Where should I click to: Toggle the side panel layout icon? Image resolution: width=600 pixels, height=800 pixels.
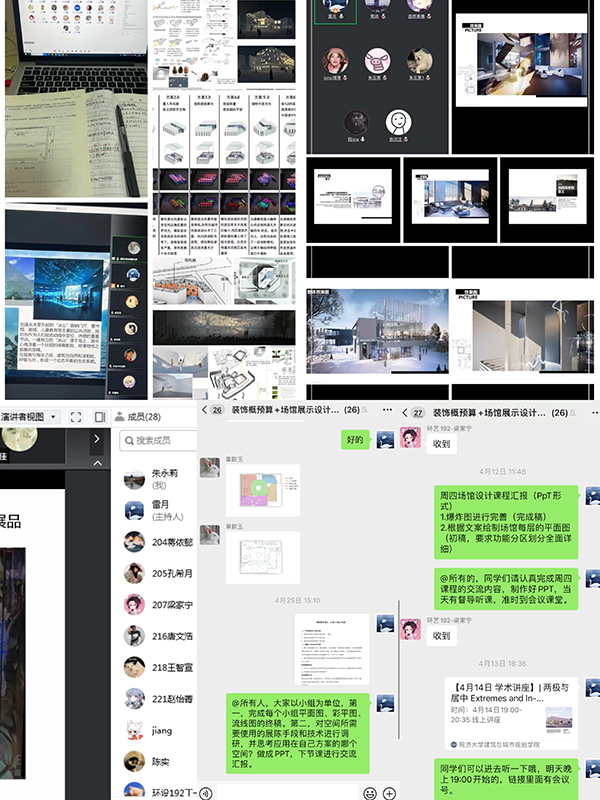[x=100, y=416]
